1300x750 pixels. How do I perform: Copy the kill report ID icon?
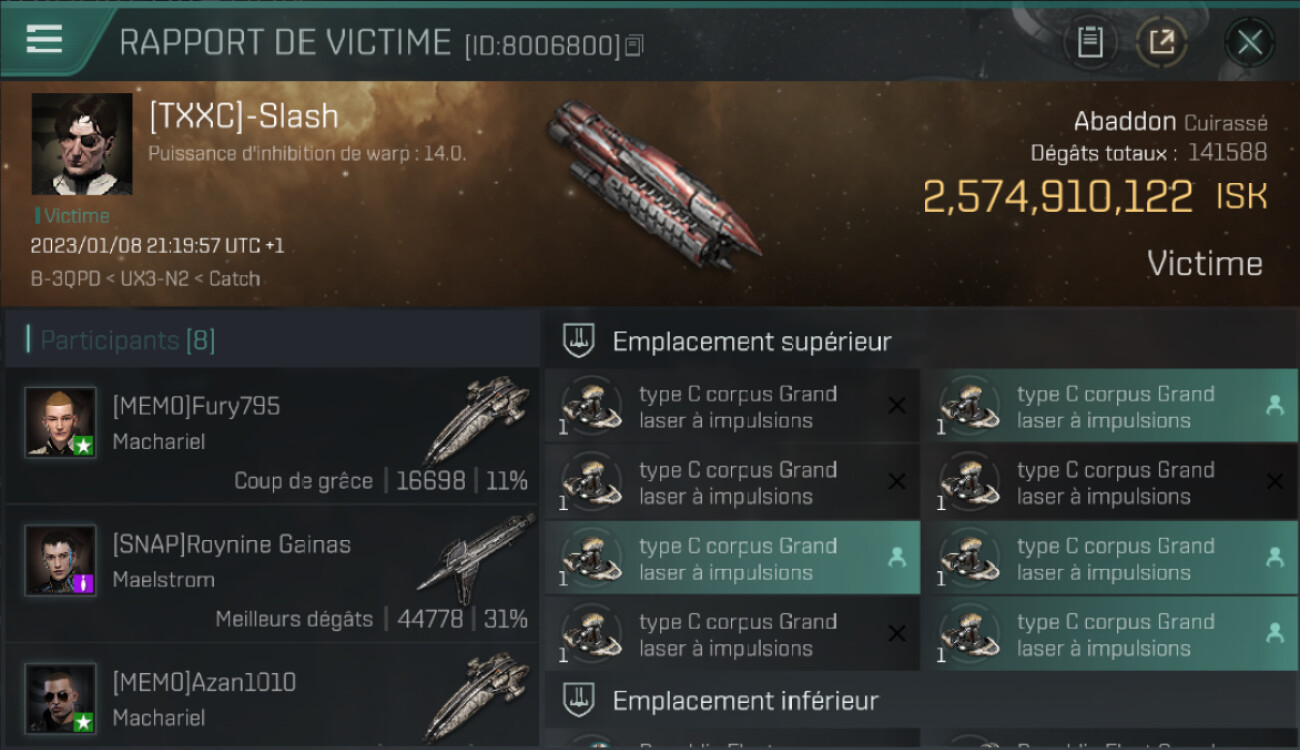pyautogui.click(x=634, y=46)
